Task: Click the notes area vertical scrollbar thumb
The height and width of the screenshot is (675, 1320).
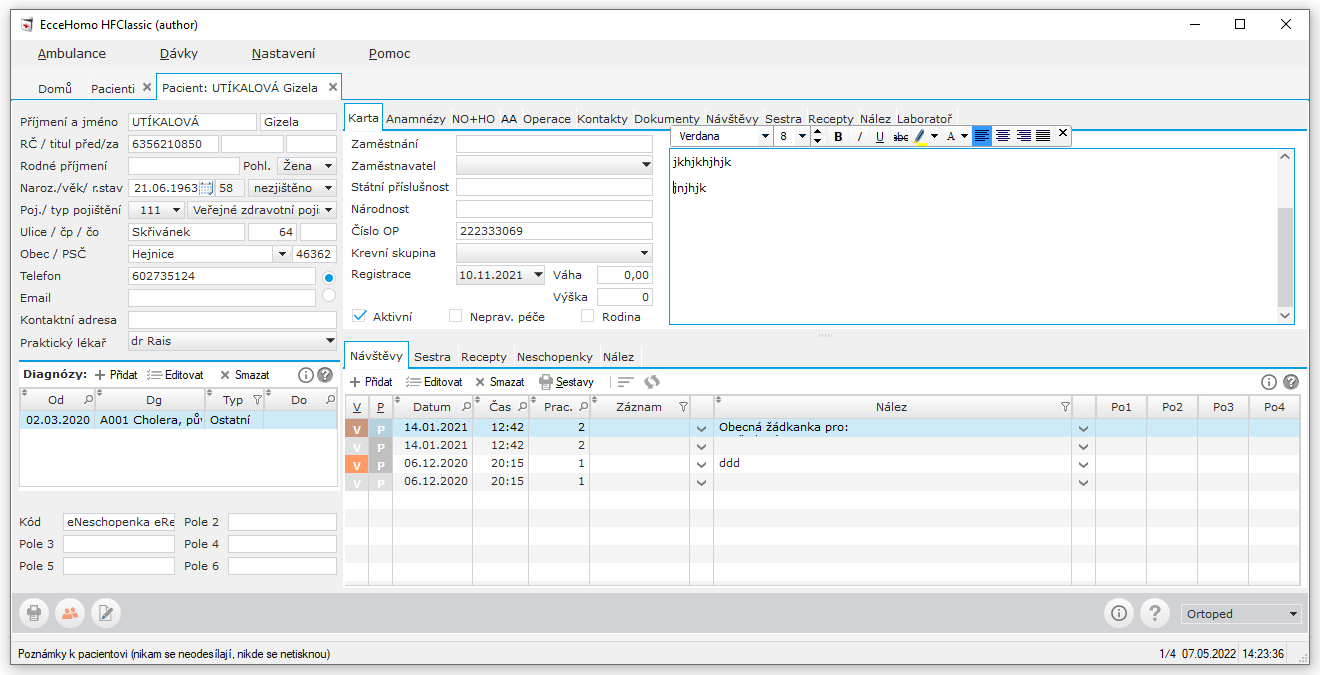Action: pos(1285,257)
